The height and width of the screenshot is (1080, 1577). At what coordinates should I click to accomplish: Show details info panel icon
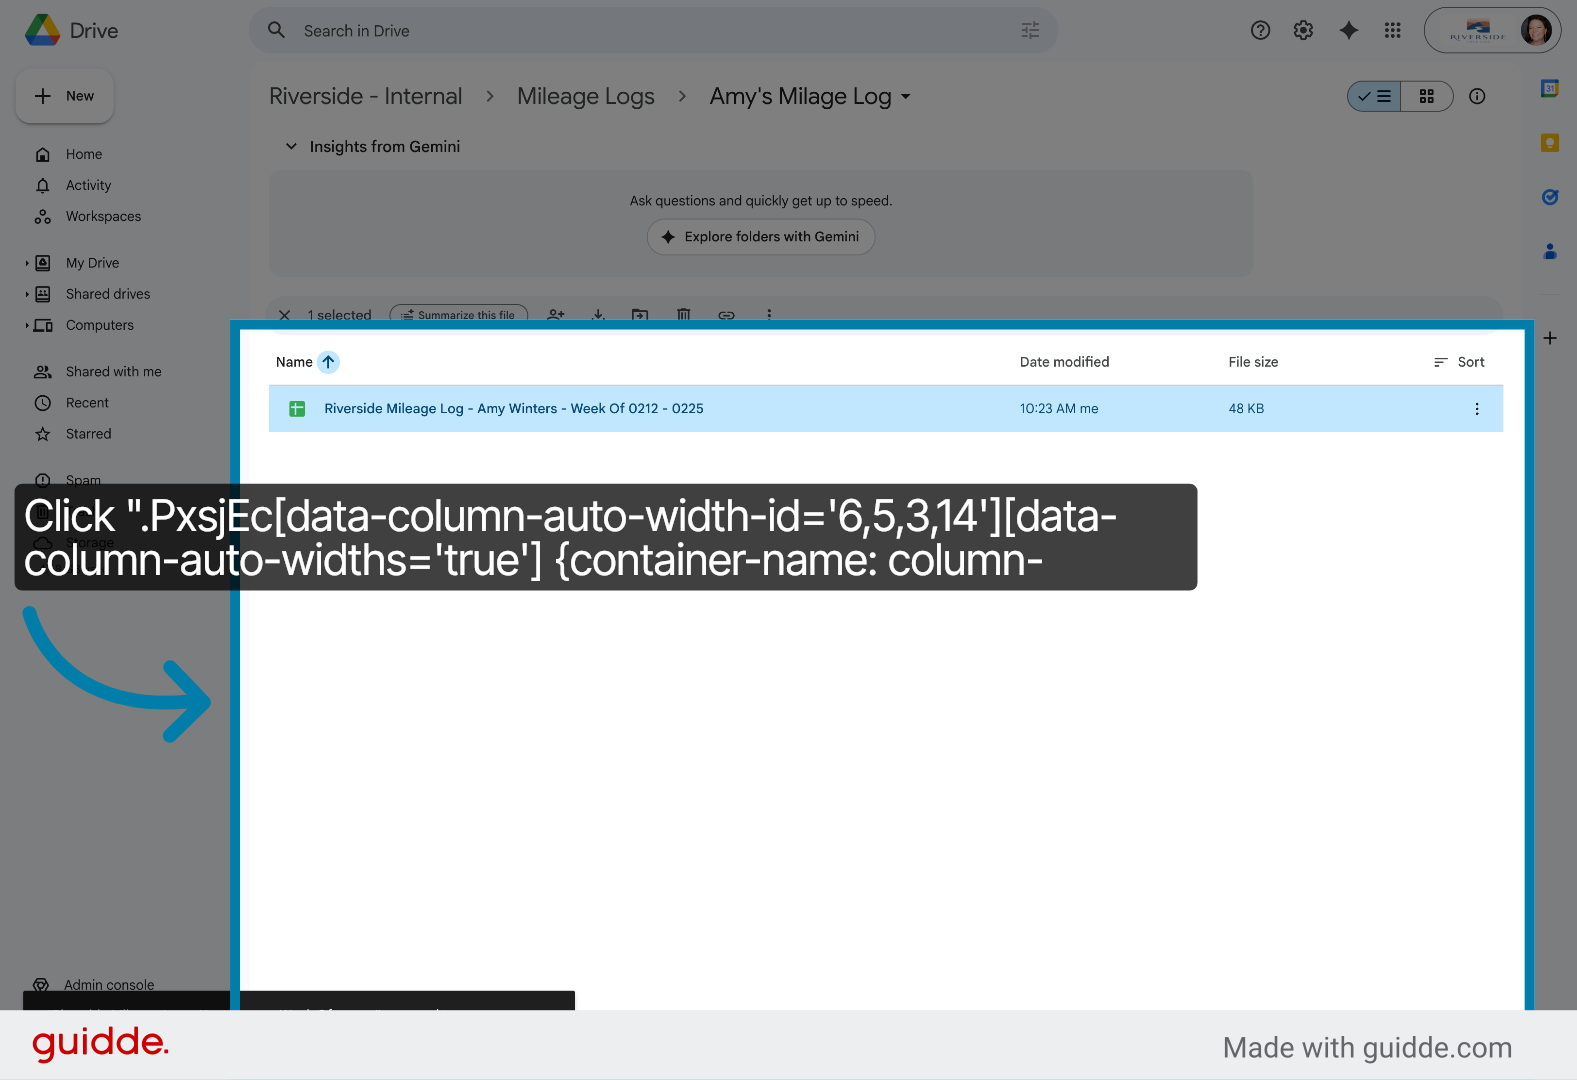coord(1477,96)
